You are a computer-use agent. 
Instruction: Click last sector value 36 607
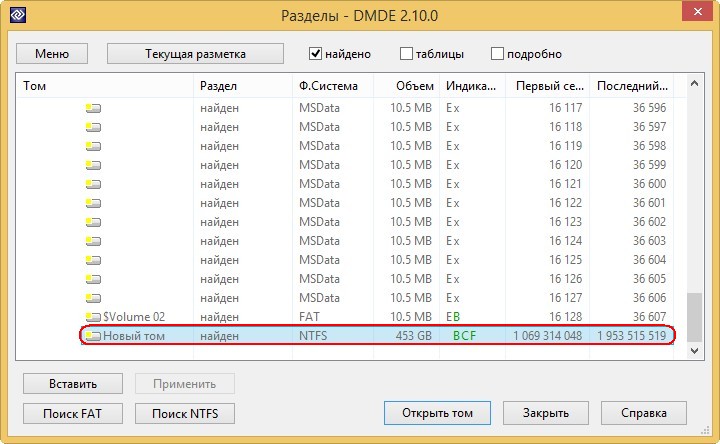point(649,317)
